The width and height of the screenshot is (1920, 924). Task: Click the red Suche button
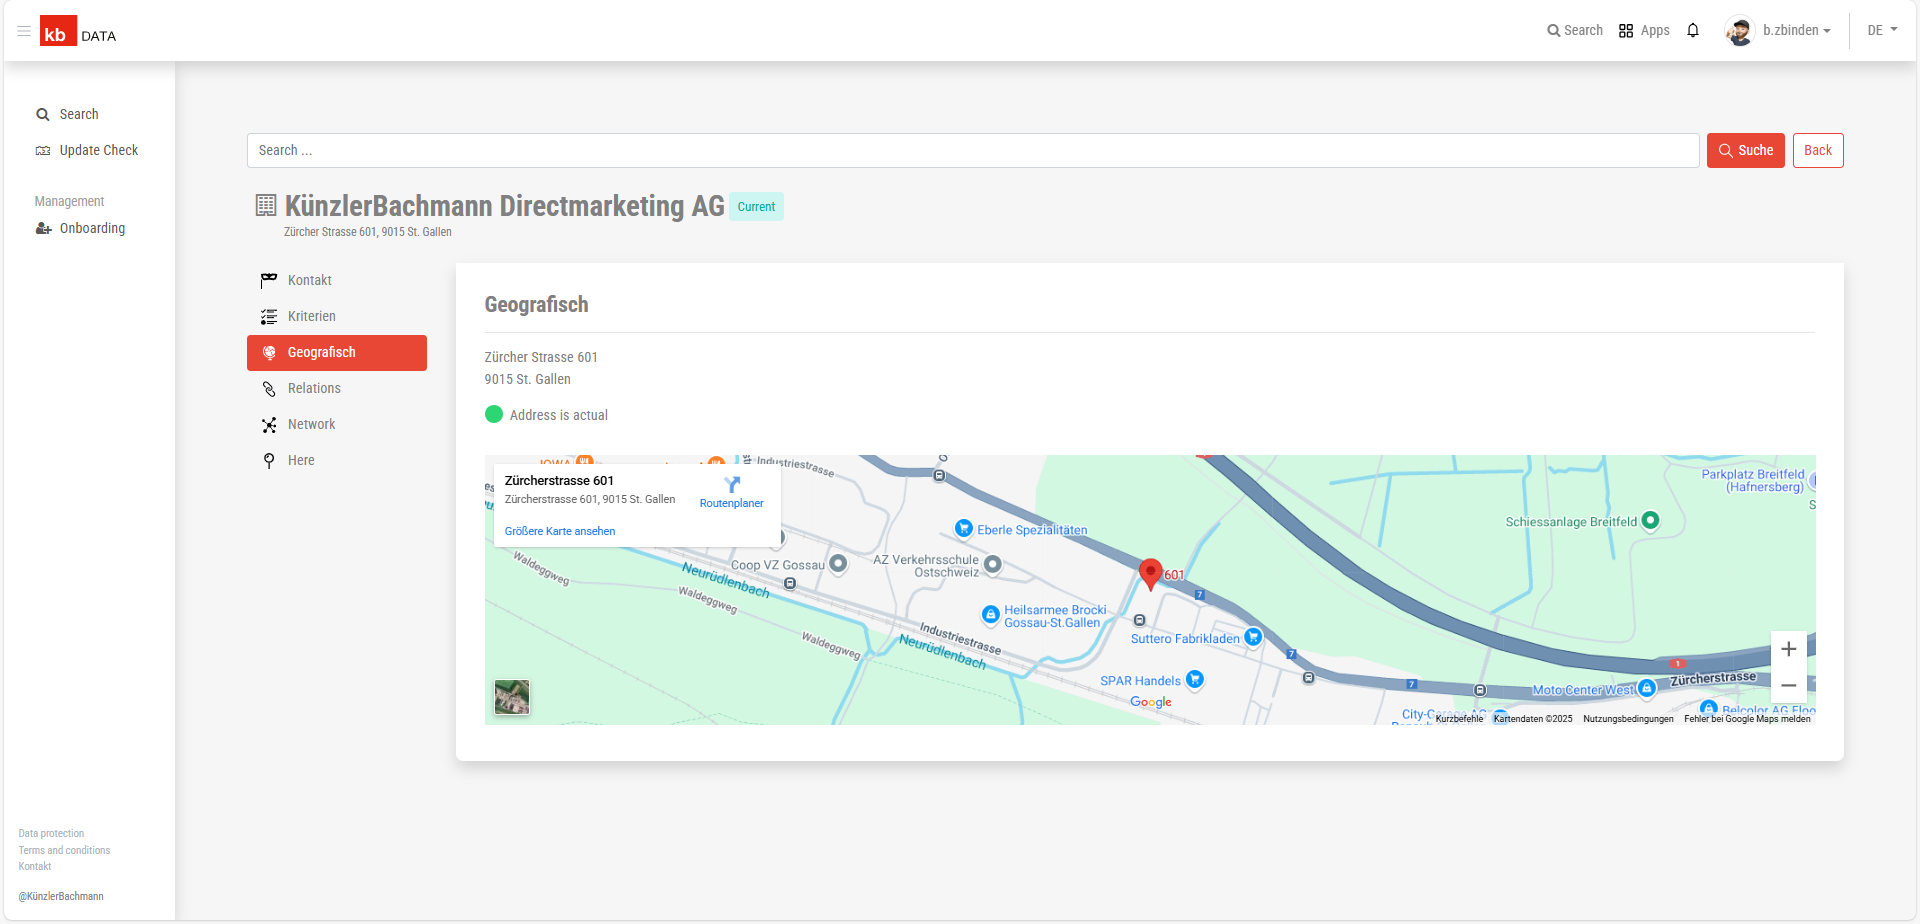(x=1745, y=151)
